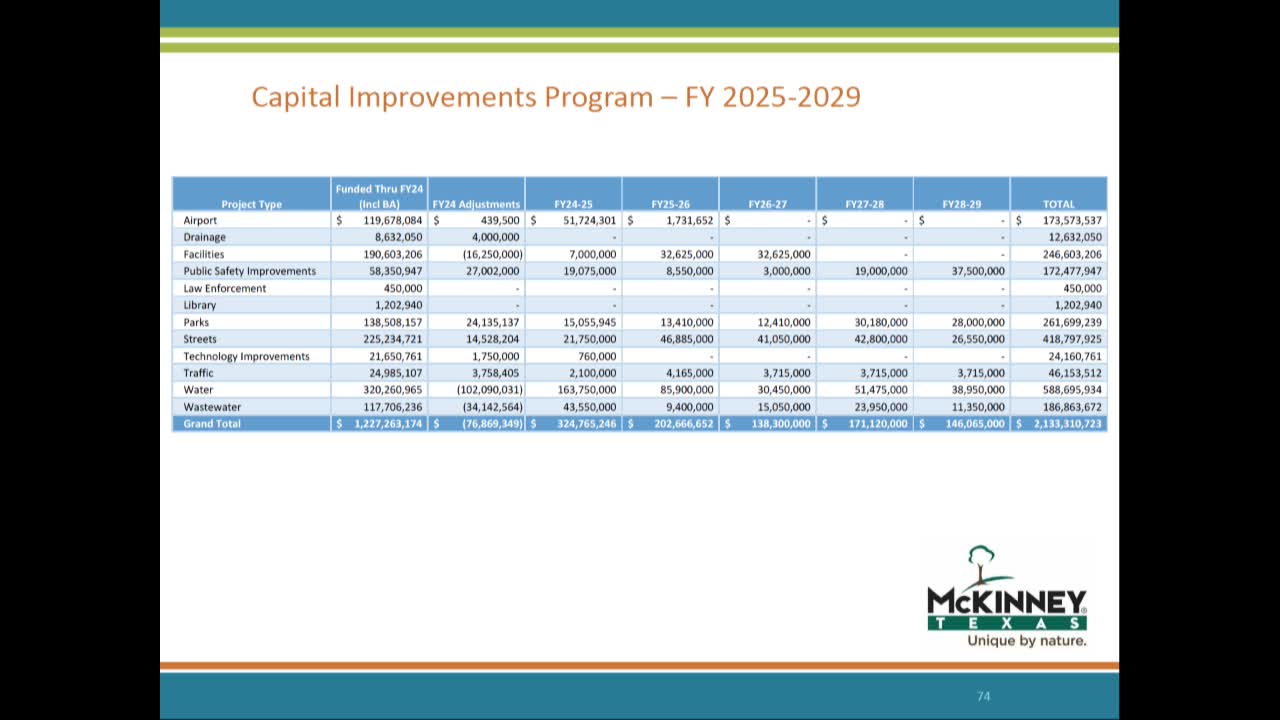Click the Unique by nature tagline

point(1026,640)
